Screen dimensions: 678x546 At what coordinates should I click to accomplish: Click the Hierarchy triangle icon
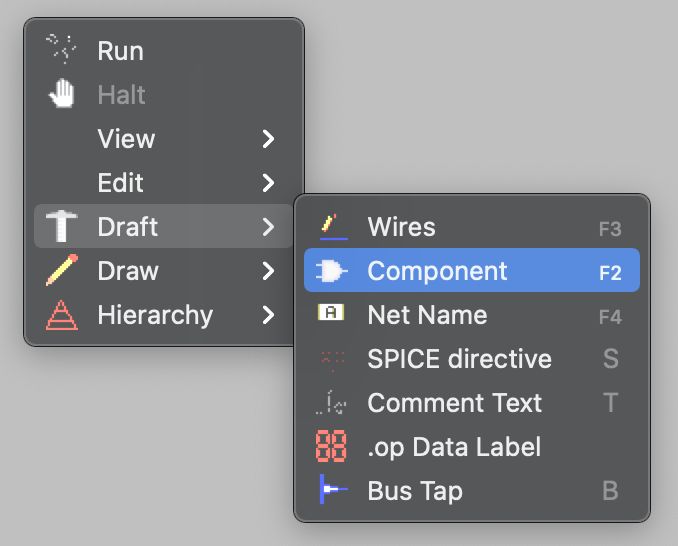pyautogui.click(x=62, y=315)
